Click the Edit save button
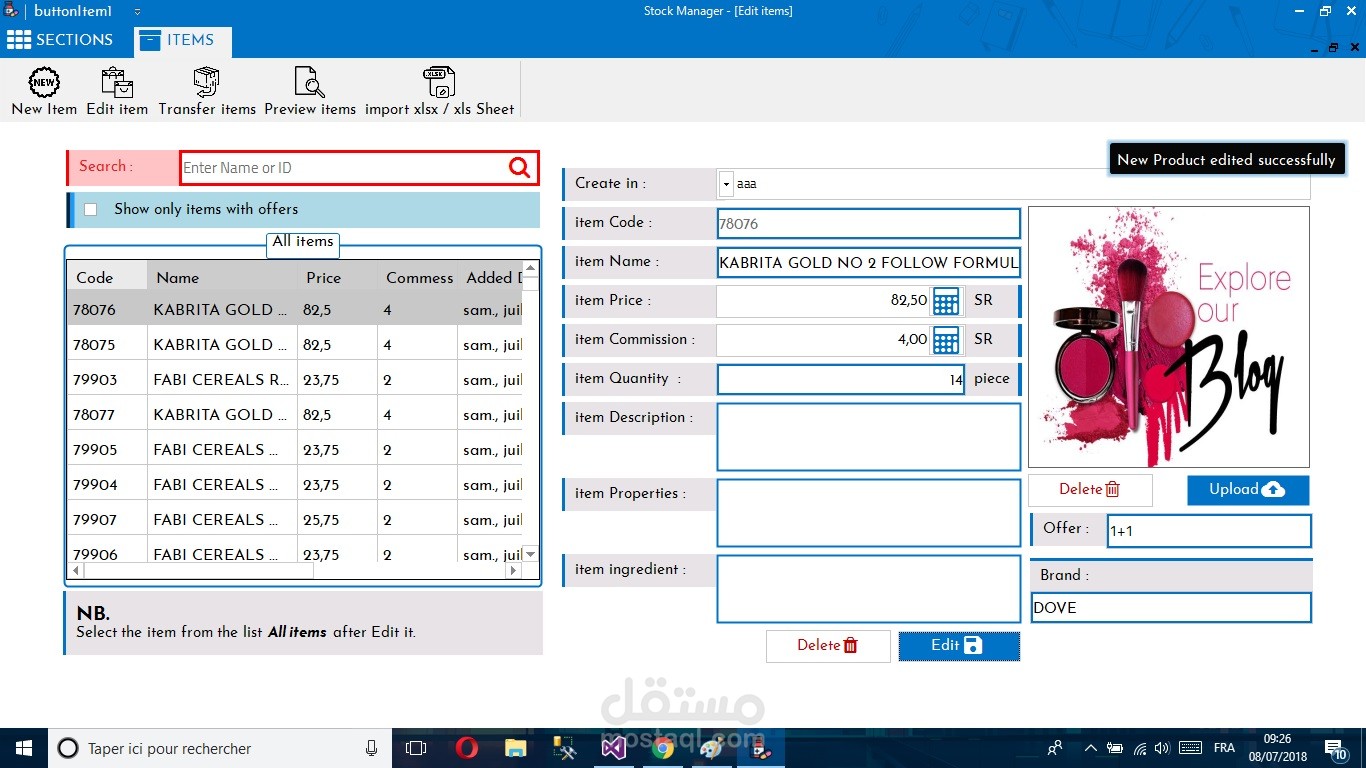 pos(959,646)
